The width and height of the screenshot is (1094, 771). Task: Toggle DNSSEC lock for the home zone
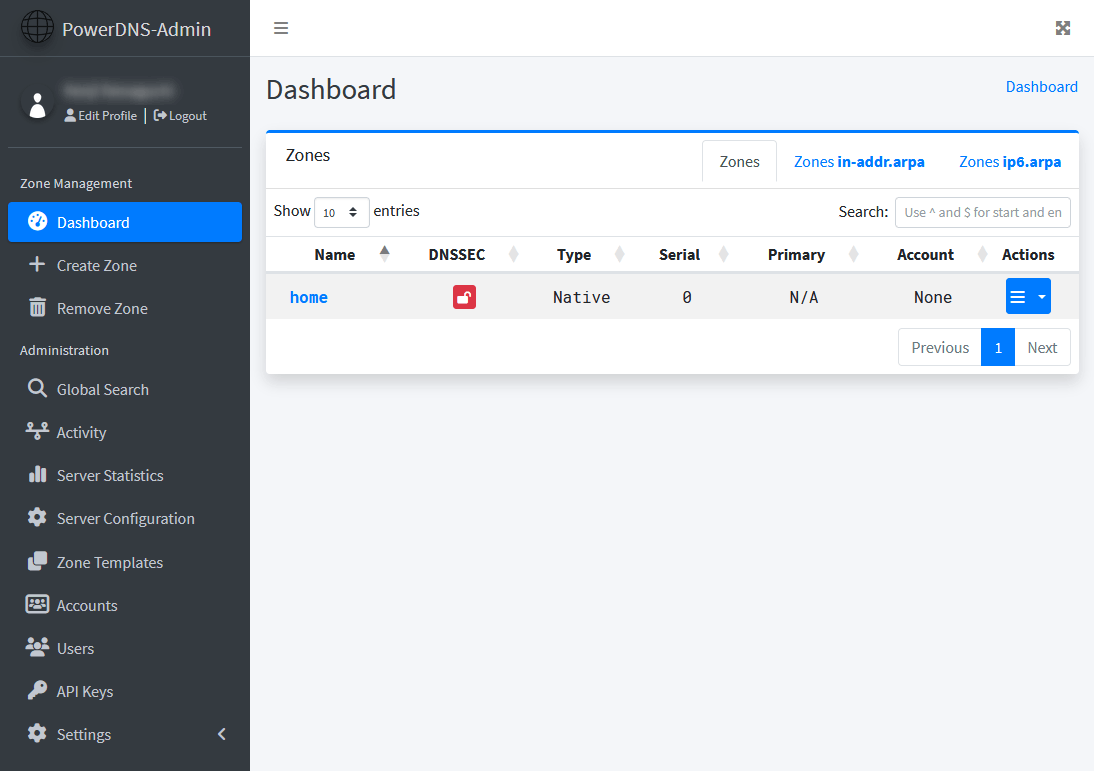[x=464, y=297]
